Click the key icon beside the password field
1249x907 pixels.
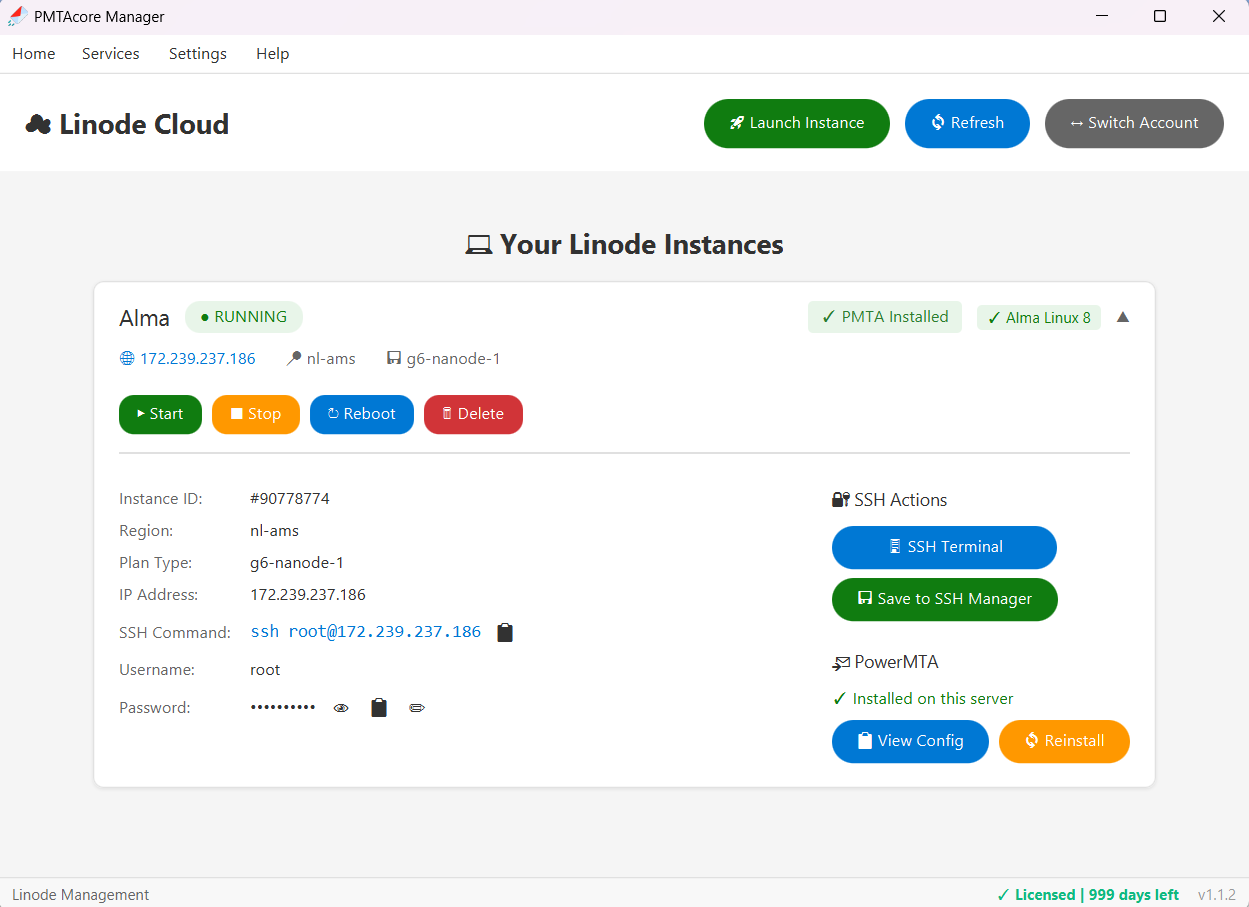coord(417,707)
